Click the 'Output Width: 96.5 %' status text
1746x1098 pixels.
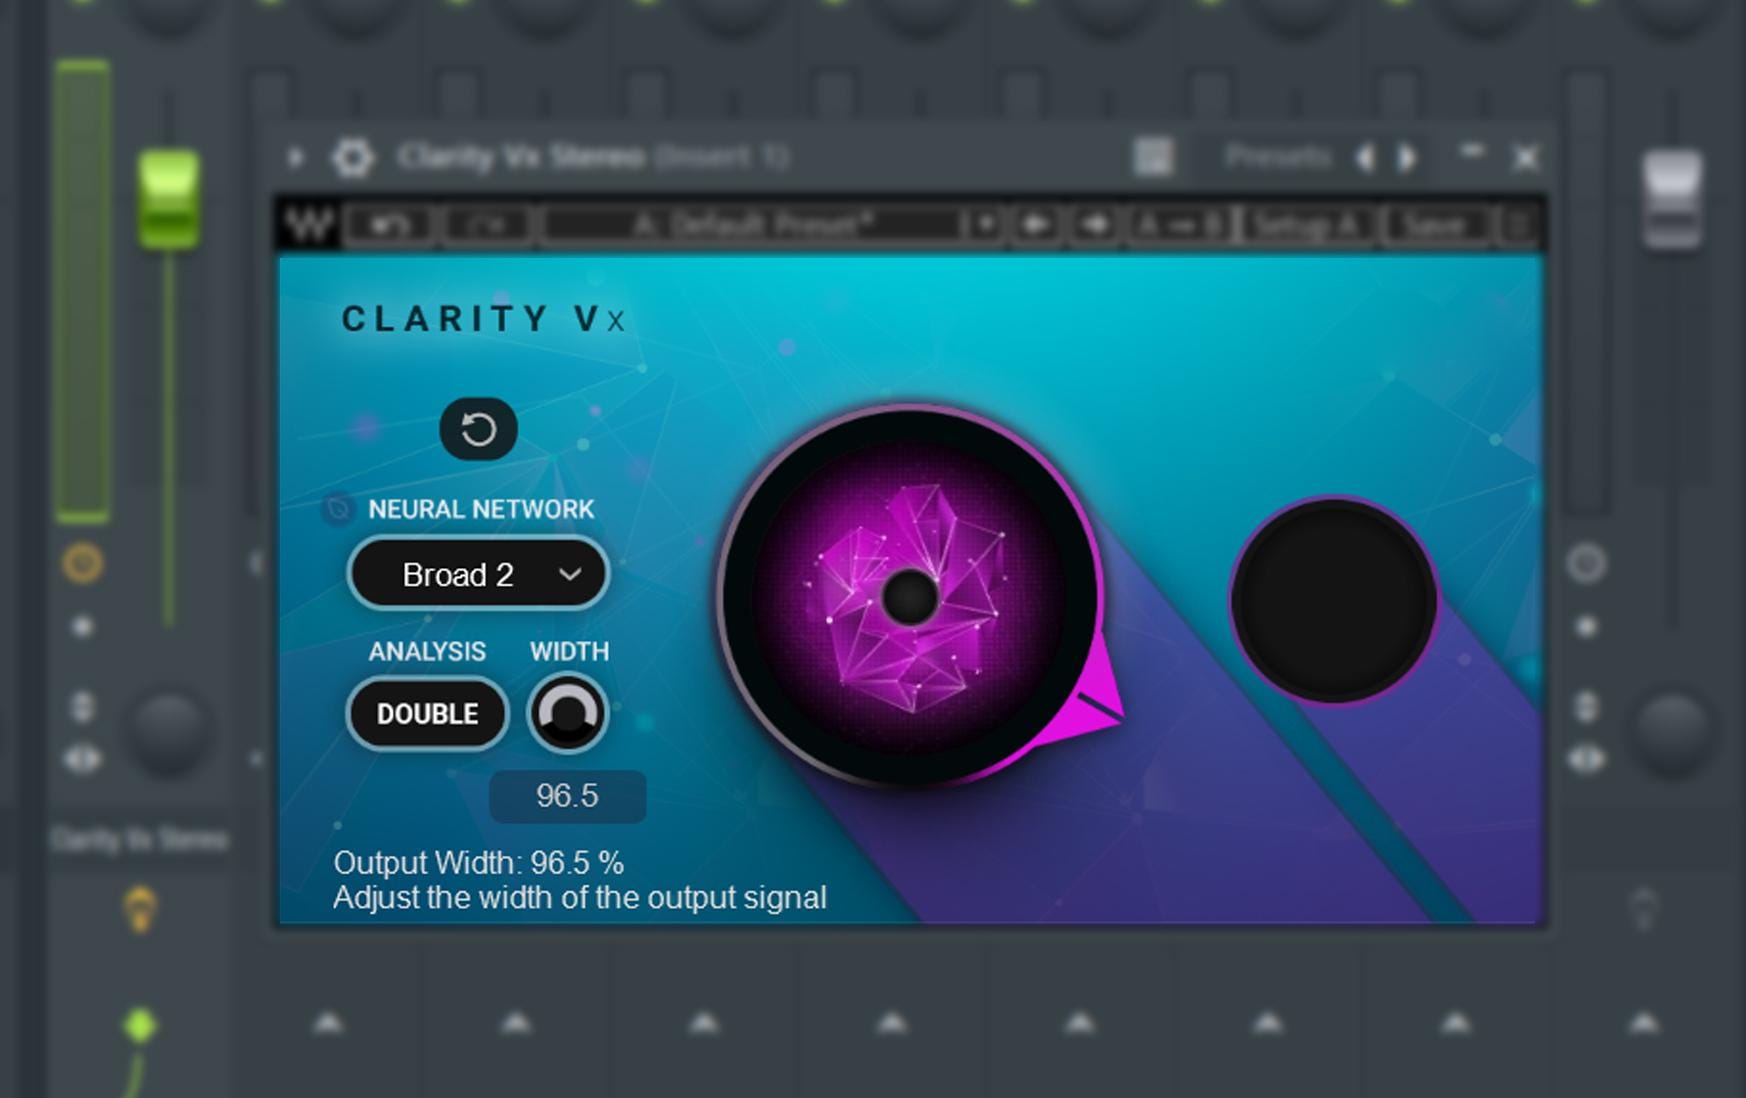478,863
